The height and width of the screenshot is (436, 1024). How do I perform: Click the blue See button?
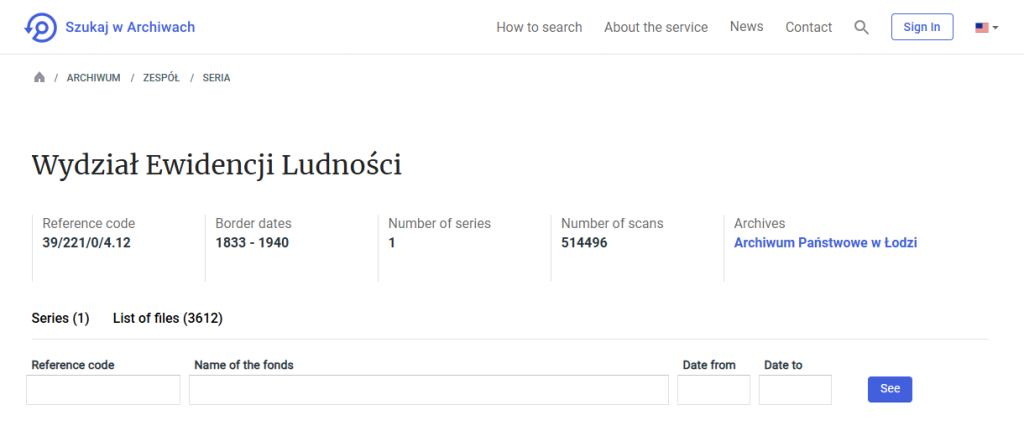[889, 389]
